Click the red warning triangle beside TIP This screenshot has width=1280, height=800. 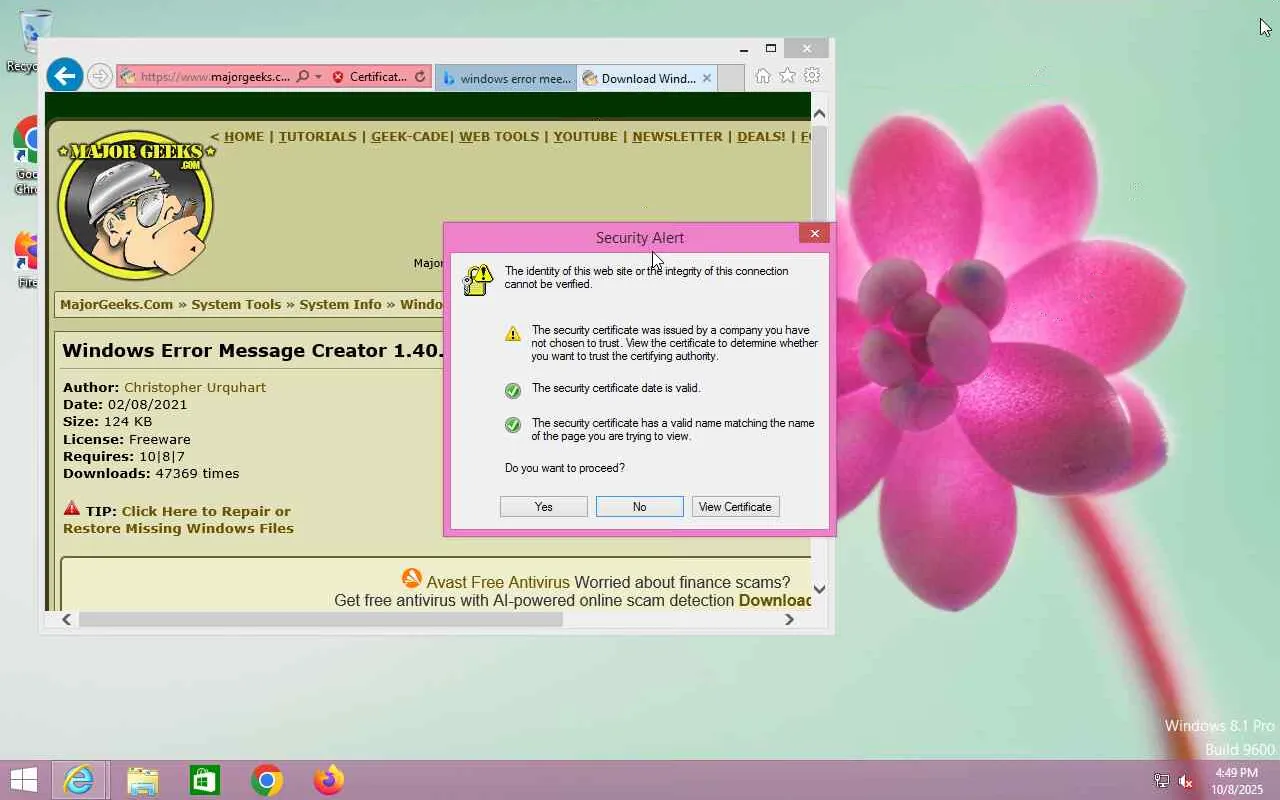coord(72,509)
